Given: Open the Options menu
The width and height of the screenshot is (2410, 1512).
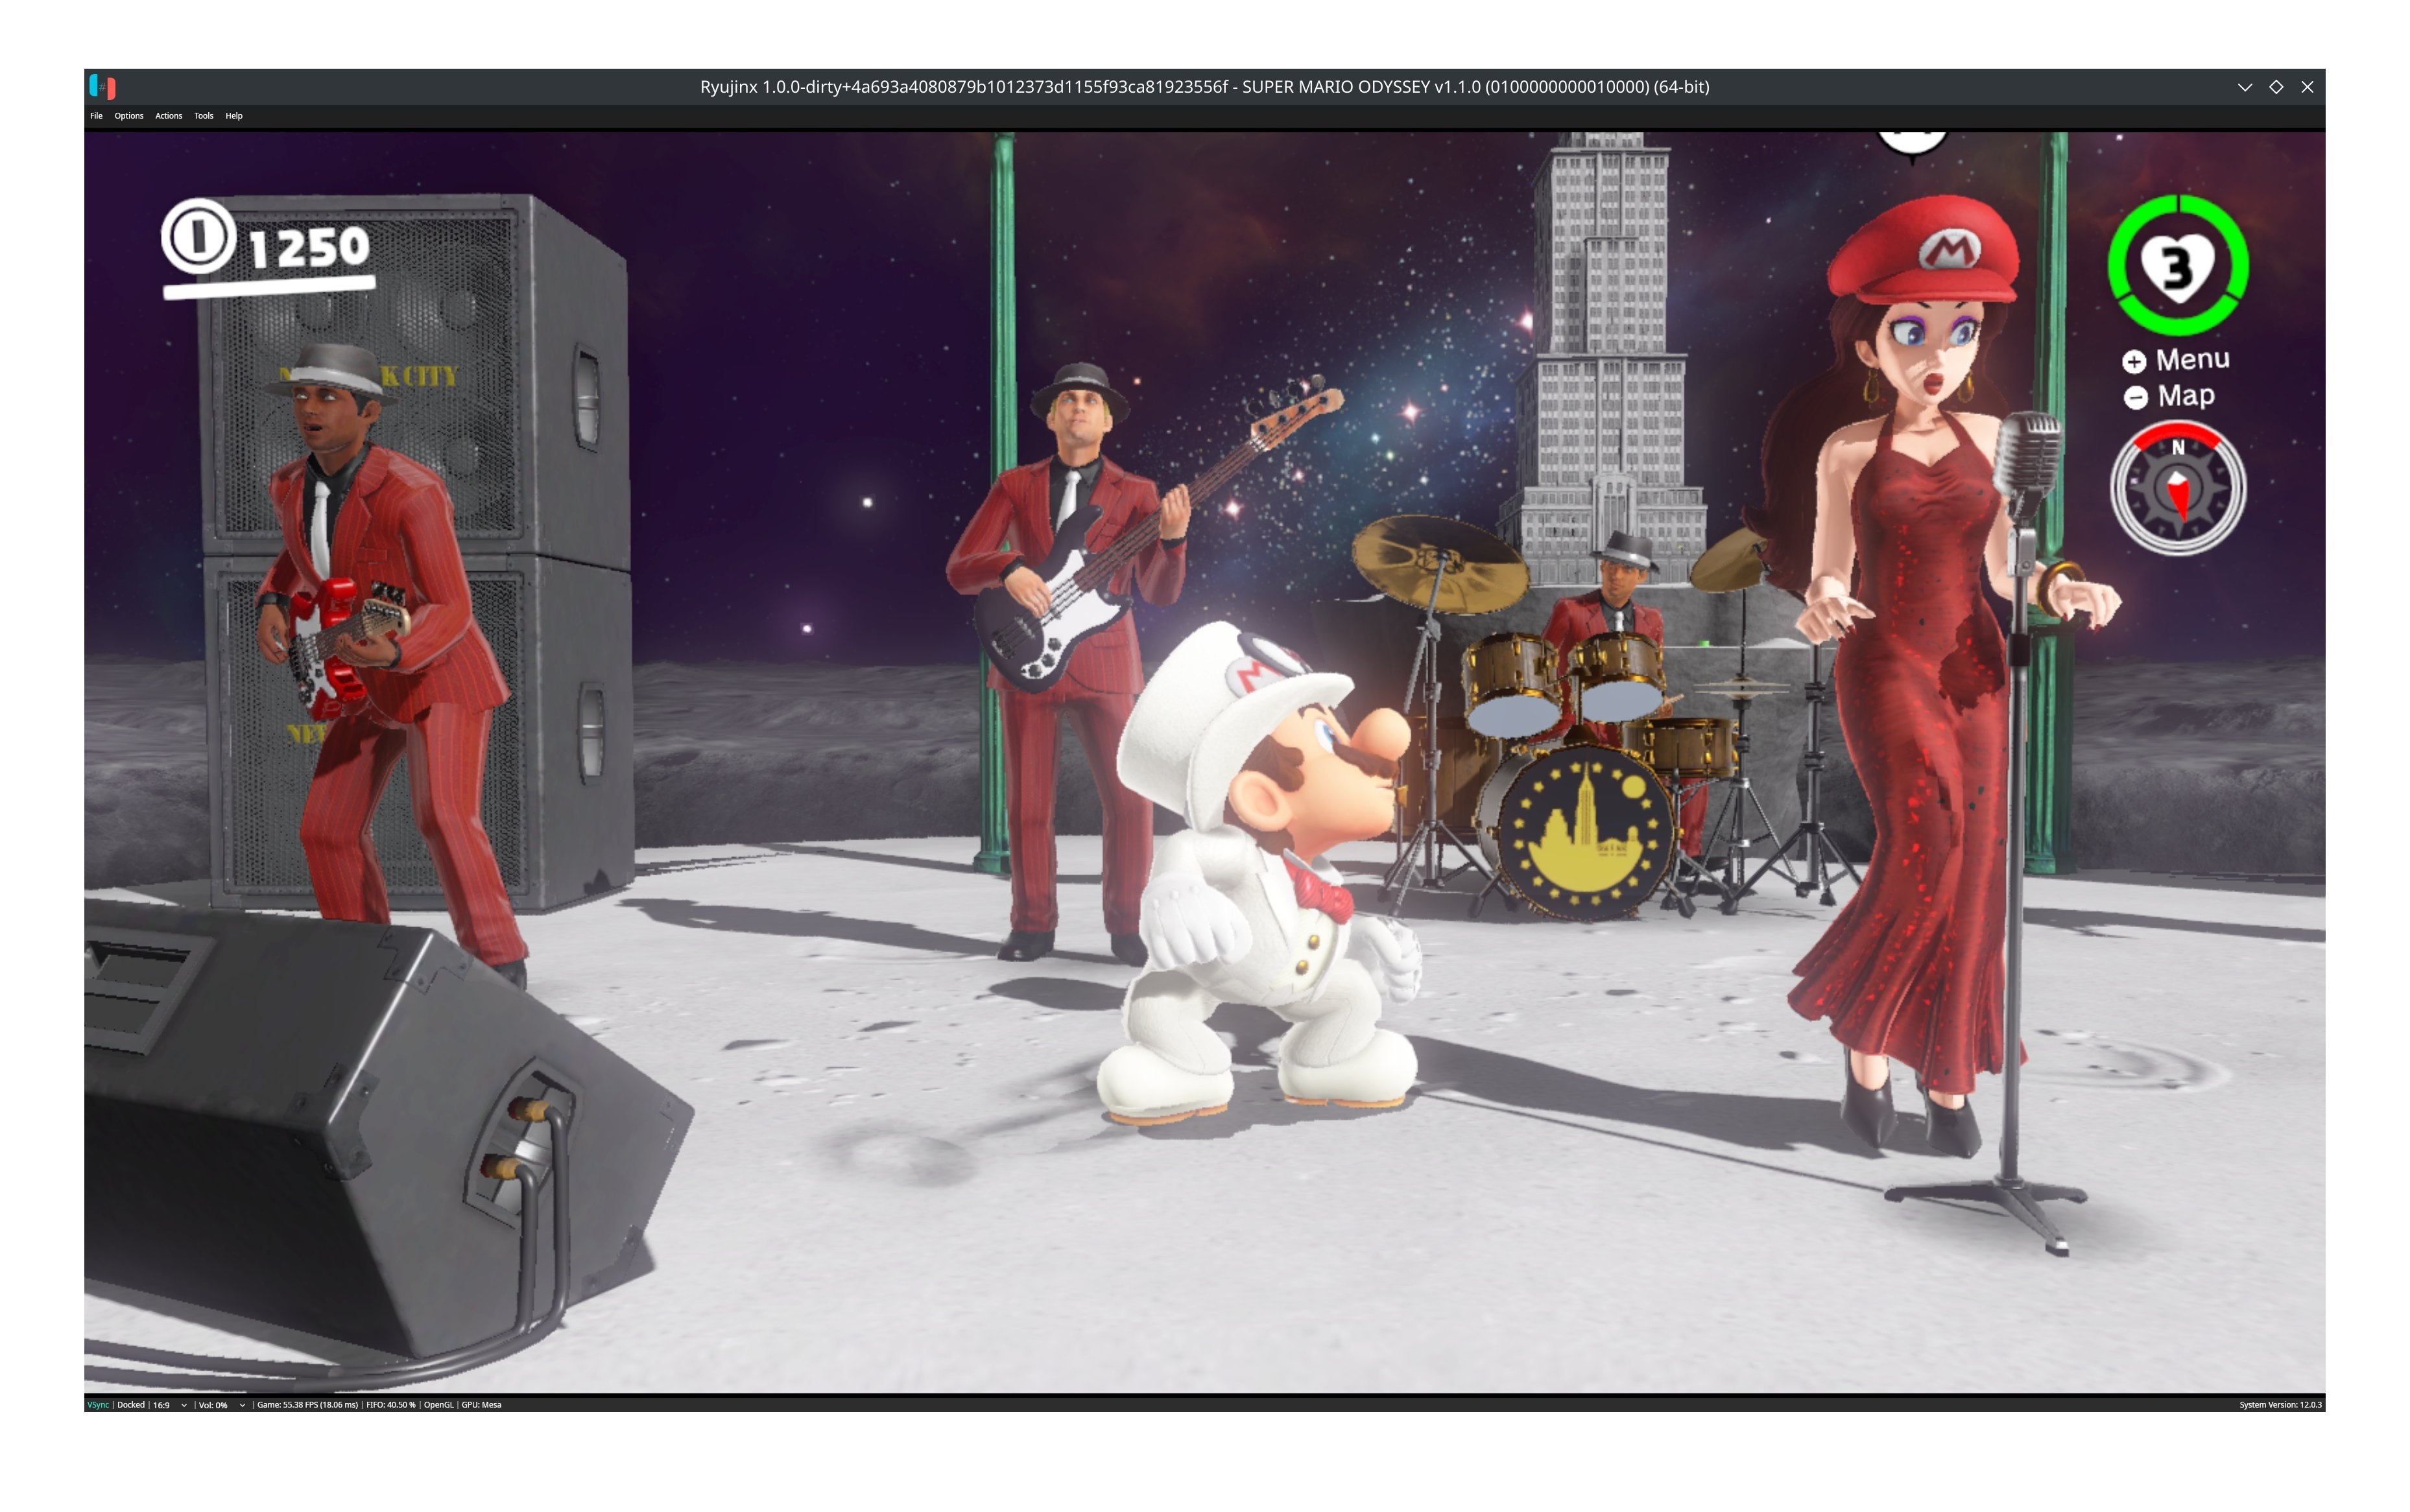Looking at the screenshot, I should 129,116.
